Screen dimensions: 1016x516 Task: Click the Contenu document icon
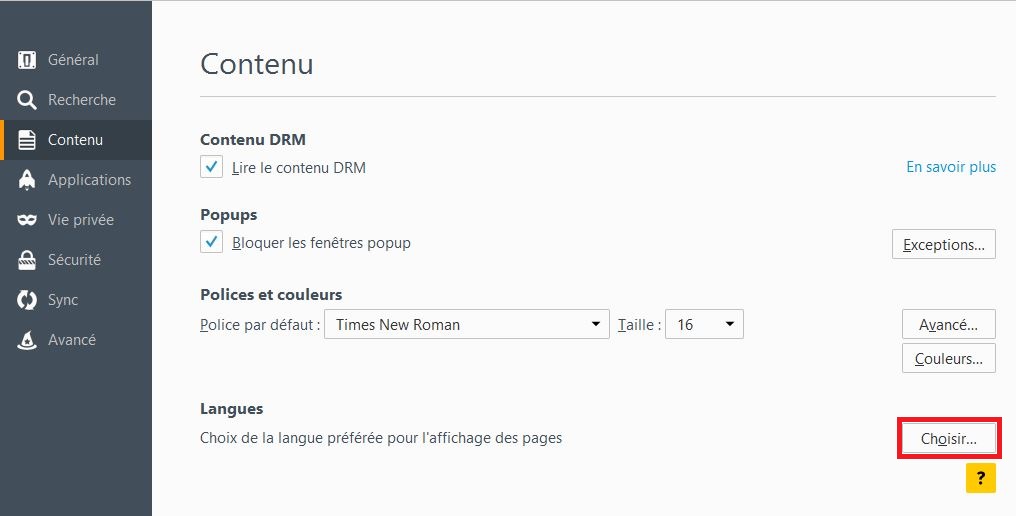tap(27, 140)
